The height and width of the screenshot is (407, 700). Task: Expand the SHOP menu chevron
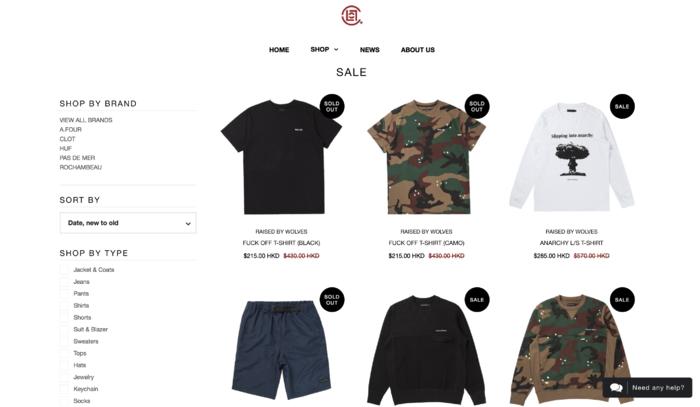[336, 50]
